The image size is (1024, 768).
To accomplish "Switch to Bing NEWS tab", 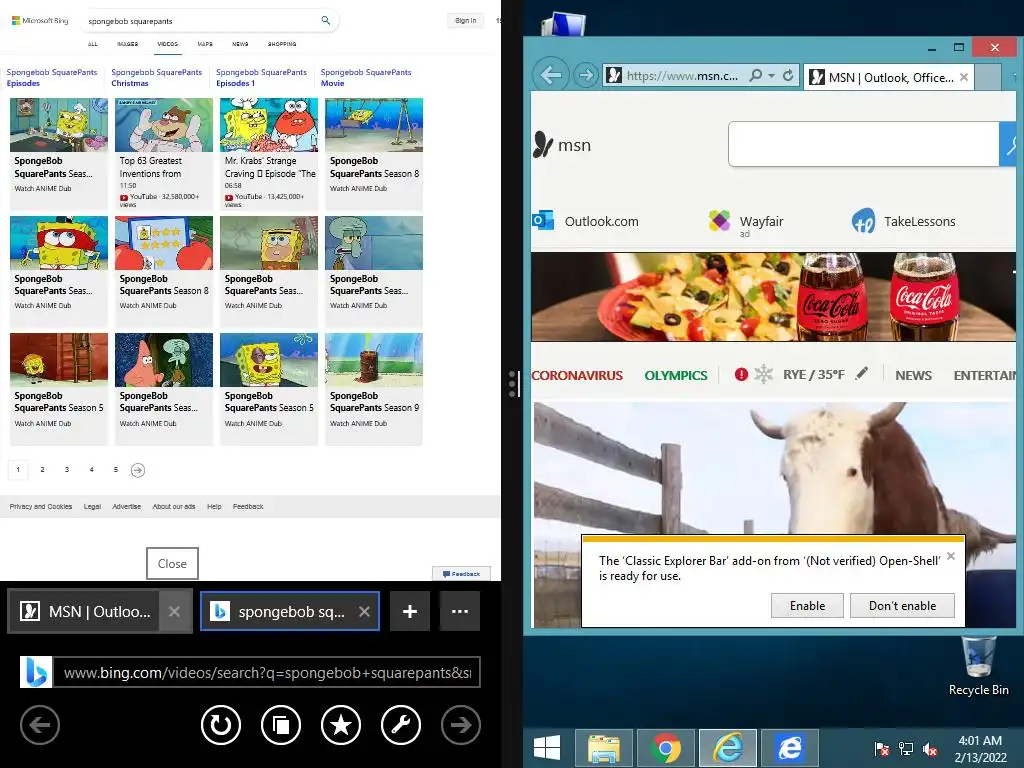I will tap(240, 44).
